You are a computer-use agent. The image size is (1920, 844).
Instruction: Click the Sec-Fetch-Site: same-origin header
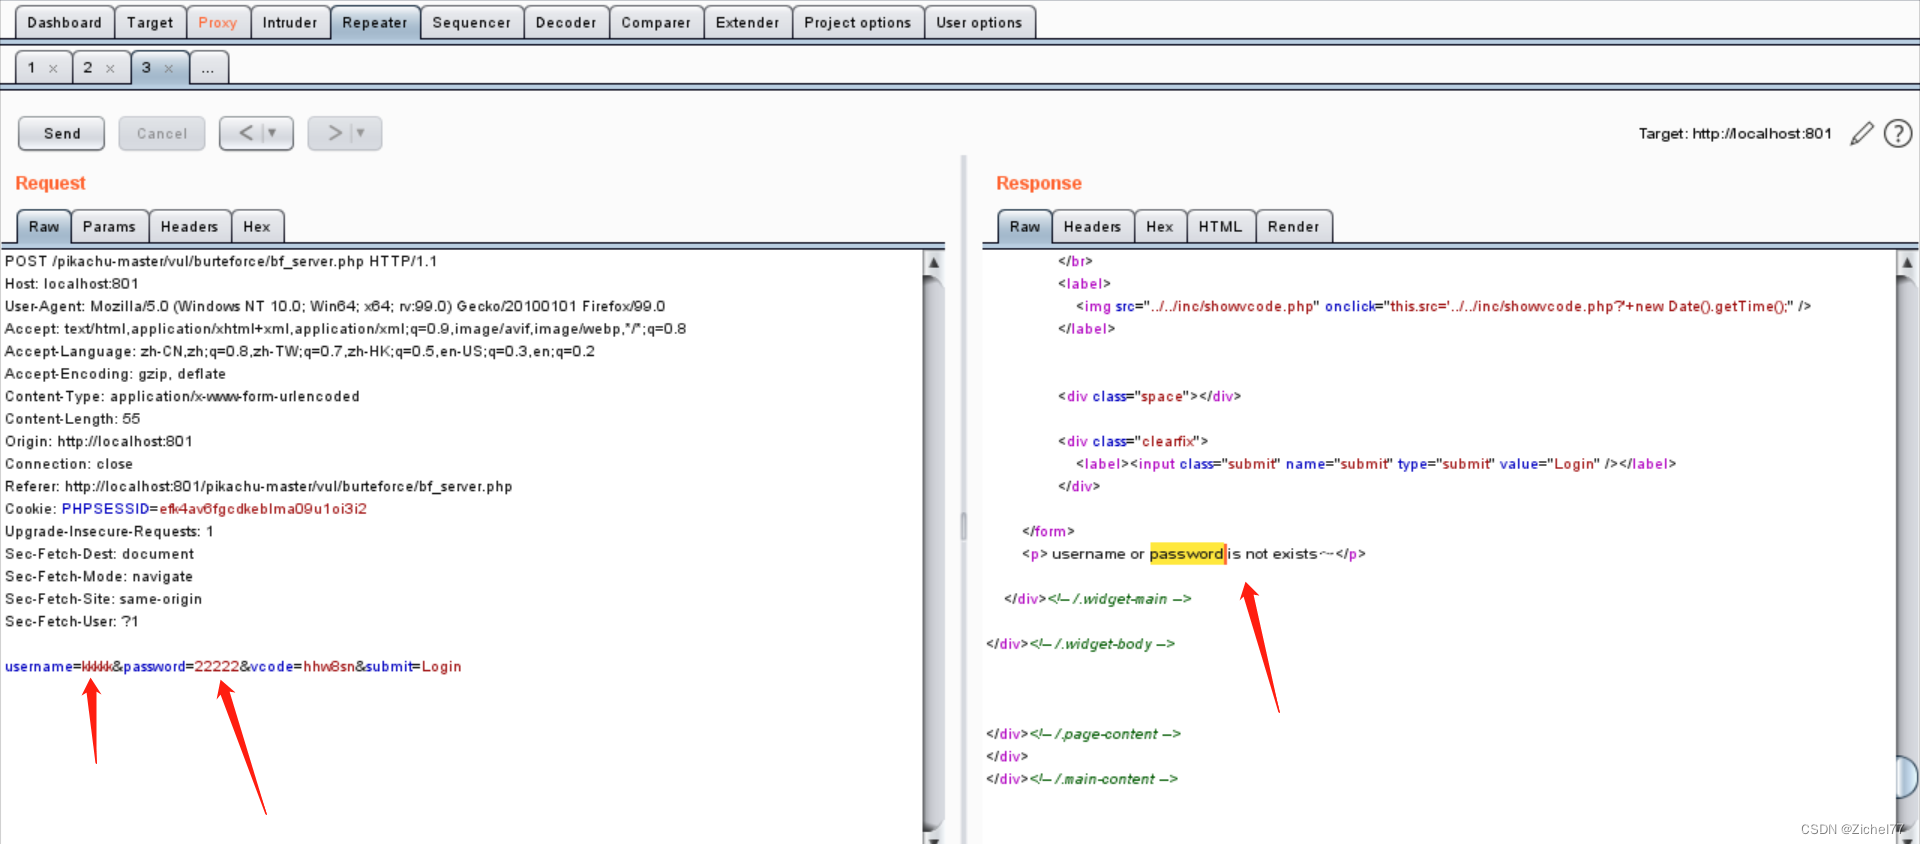click(x=103, y=599)
